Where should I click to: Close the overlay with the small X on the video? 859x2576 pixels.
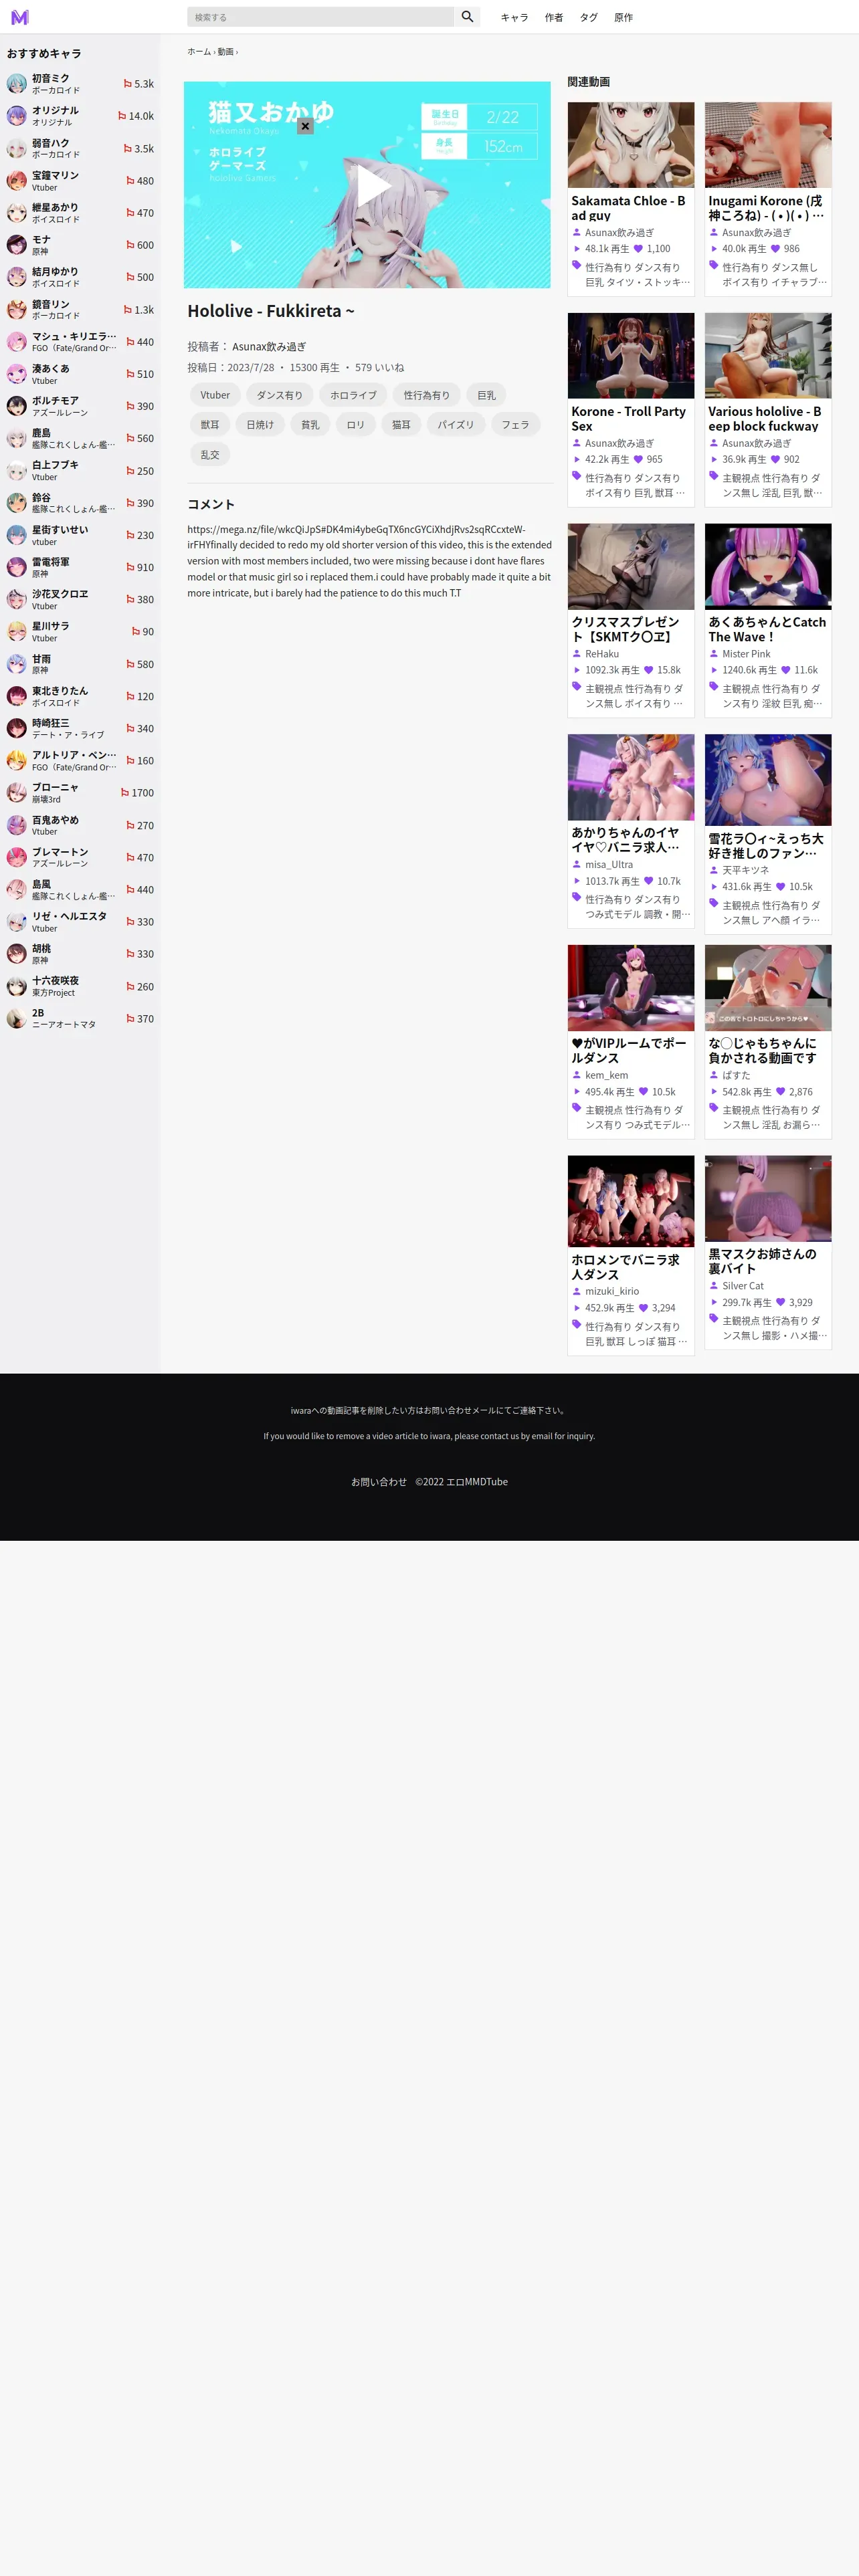click(x=305, y=126)
